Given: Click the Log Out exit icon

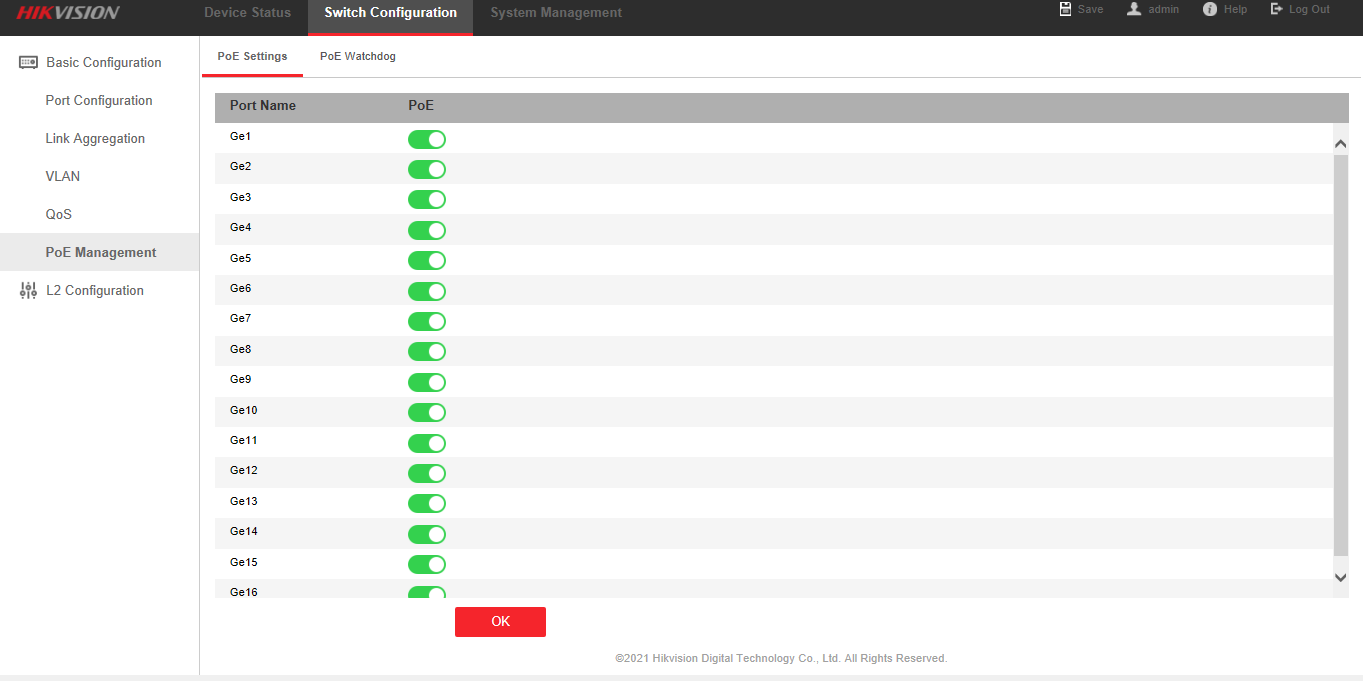Looking at the screenshot, I should click(x=1276, y=9).
